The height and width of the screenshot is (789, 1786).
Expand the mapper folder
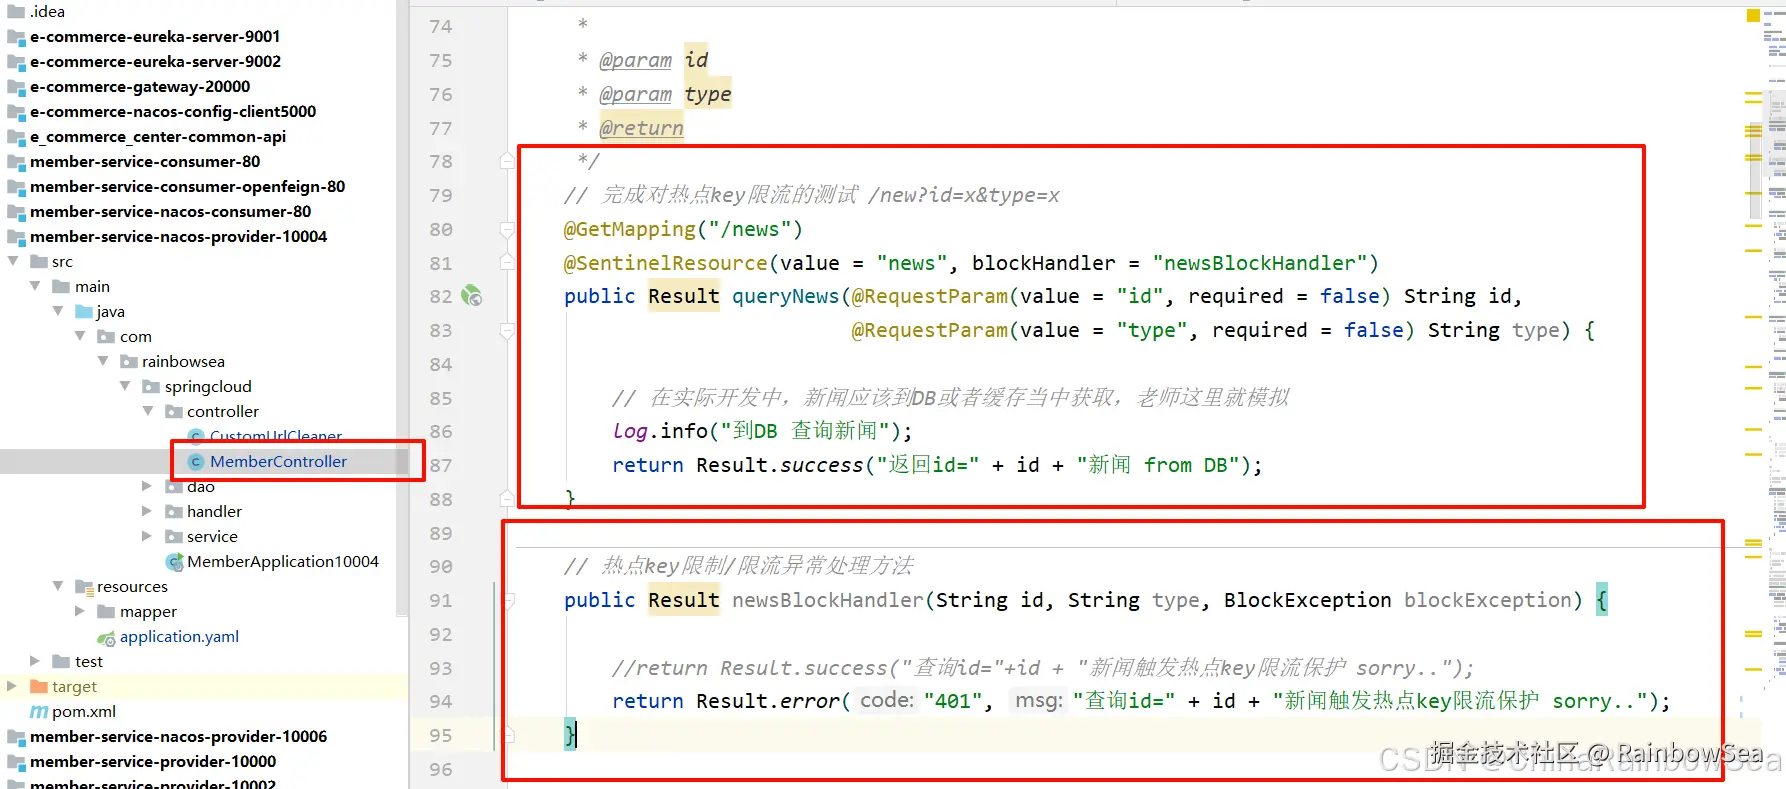[80, 611]
